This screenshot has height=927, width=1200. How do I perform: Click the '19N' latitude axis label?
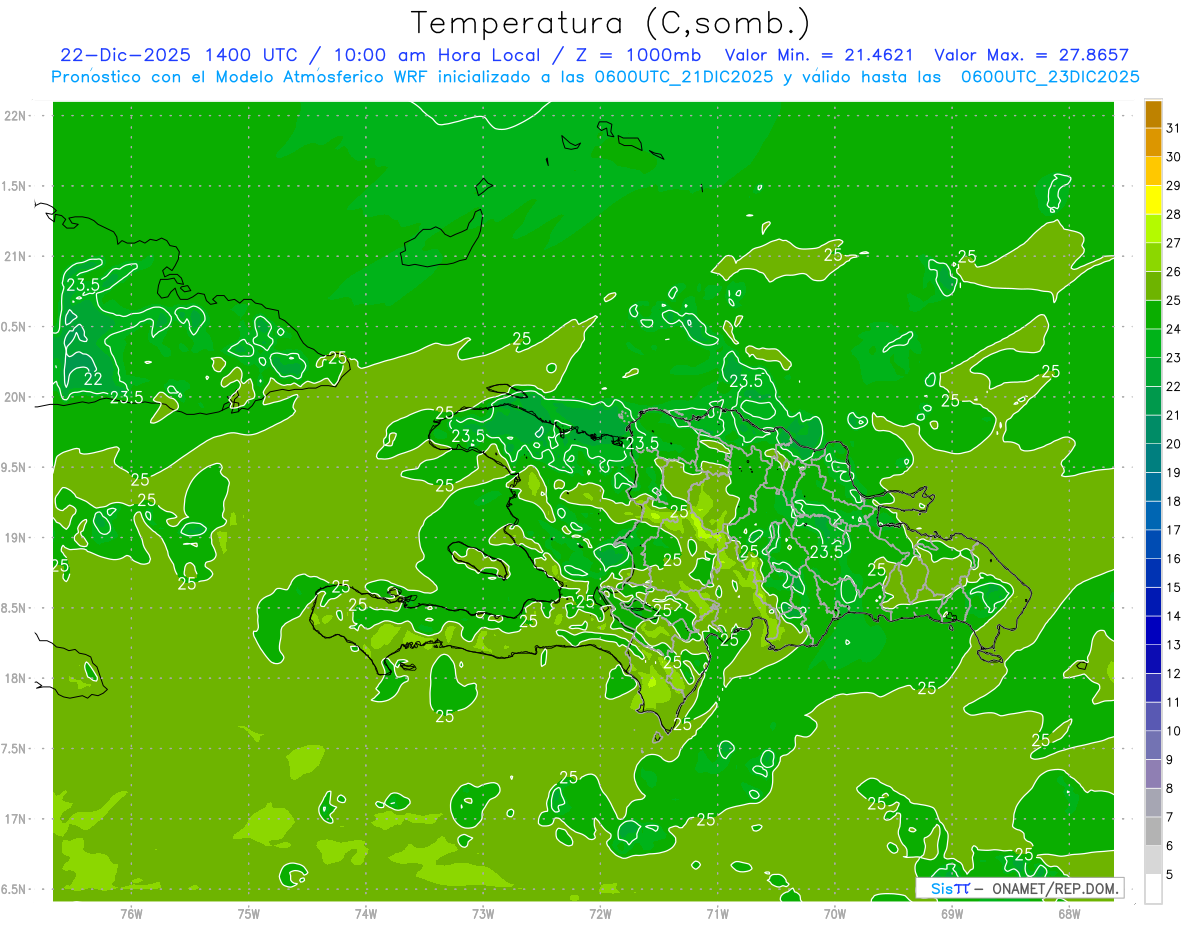click(x=16, y=538)
